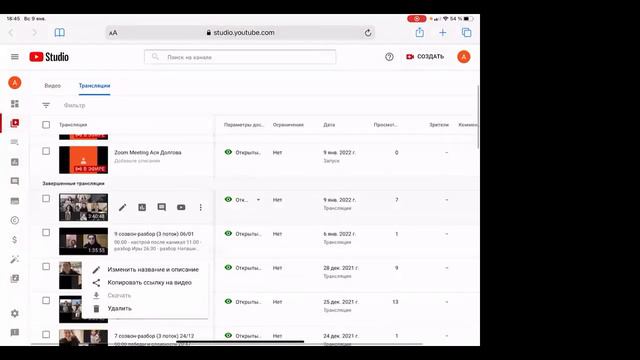Click the Zoom Meeting Ася Долгова title
The image size is (640, 360).
click(148, 152)
